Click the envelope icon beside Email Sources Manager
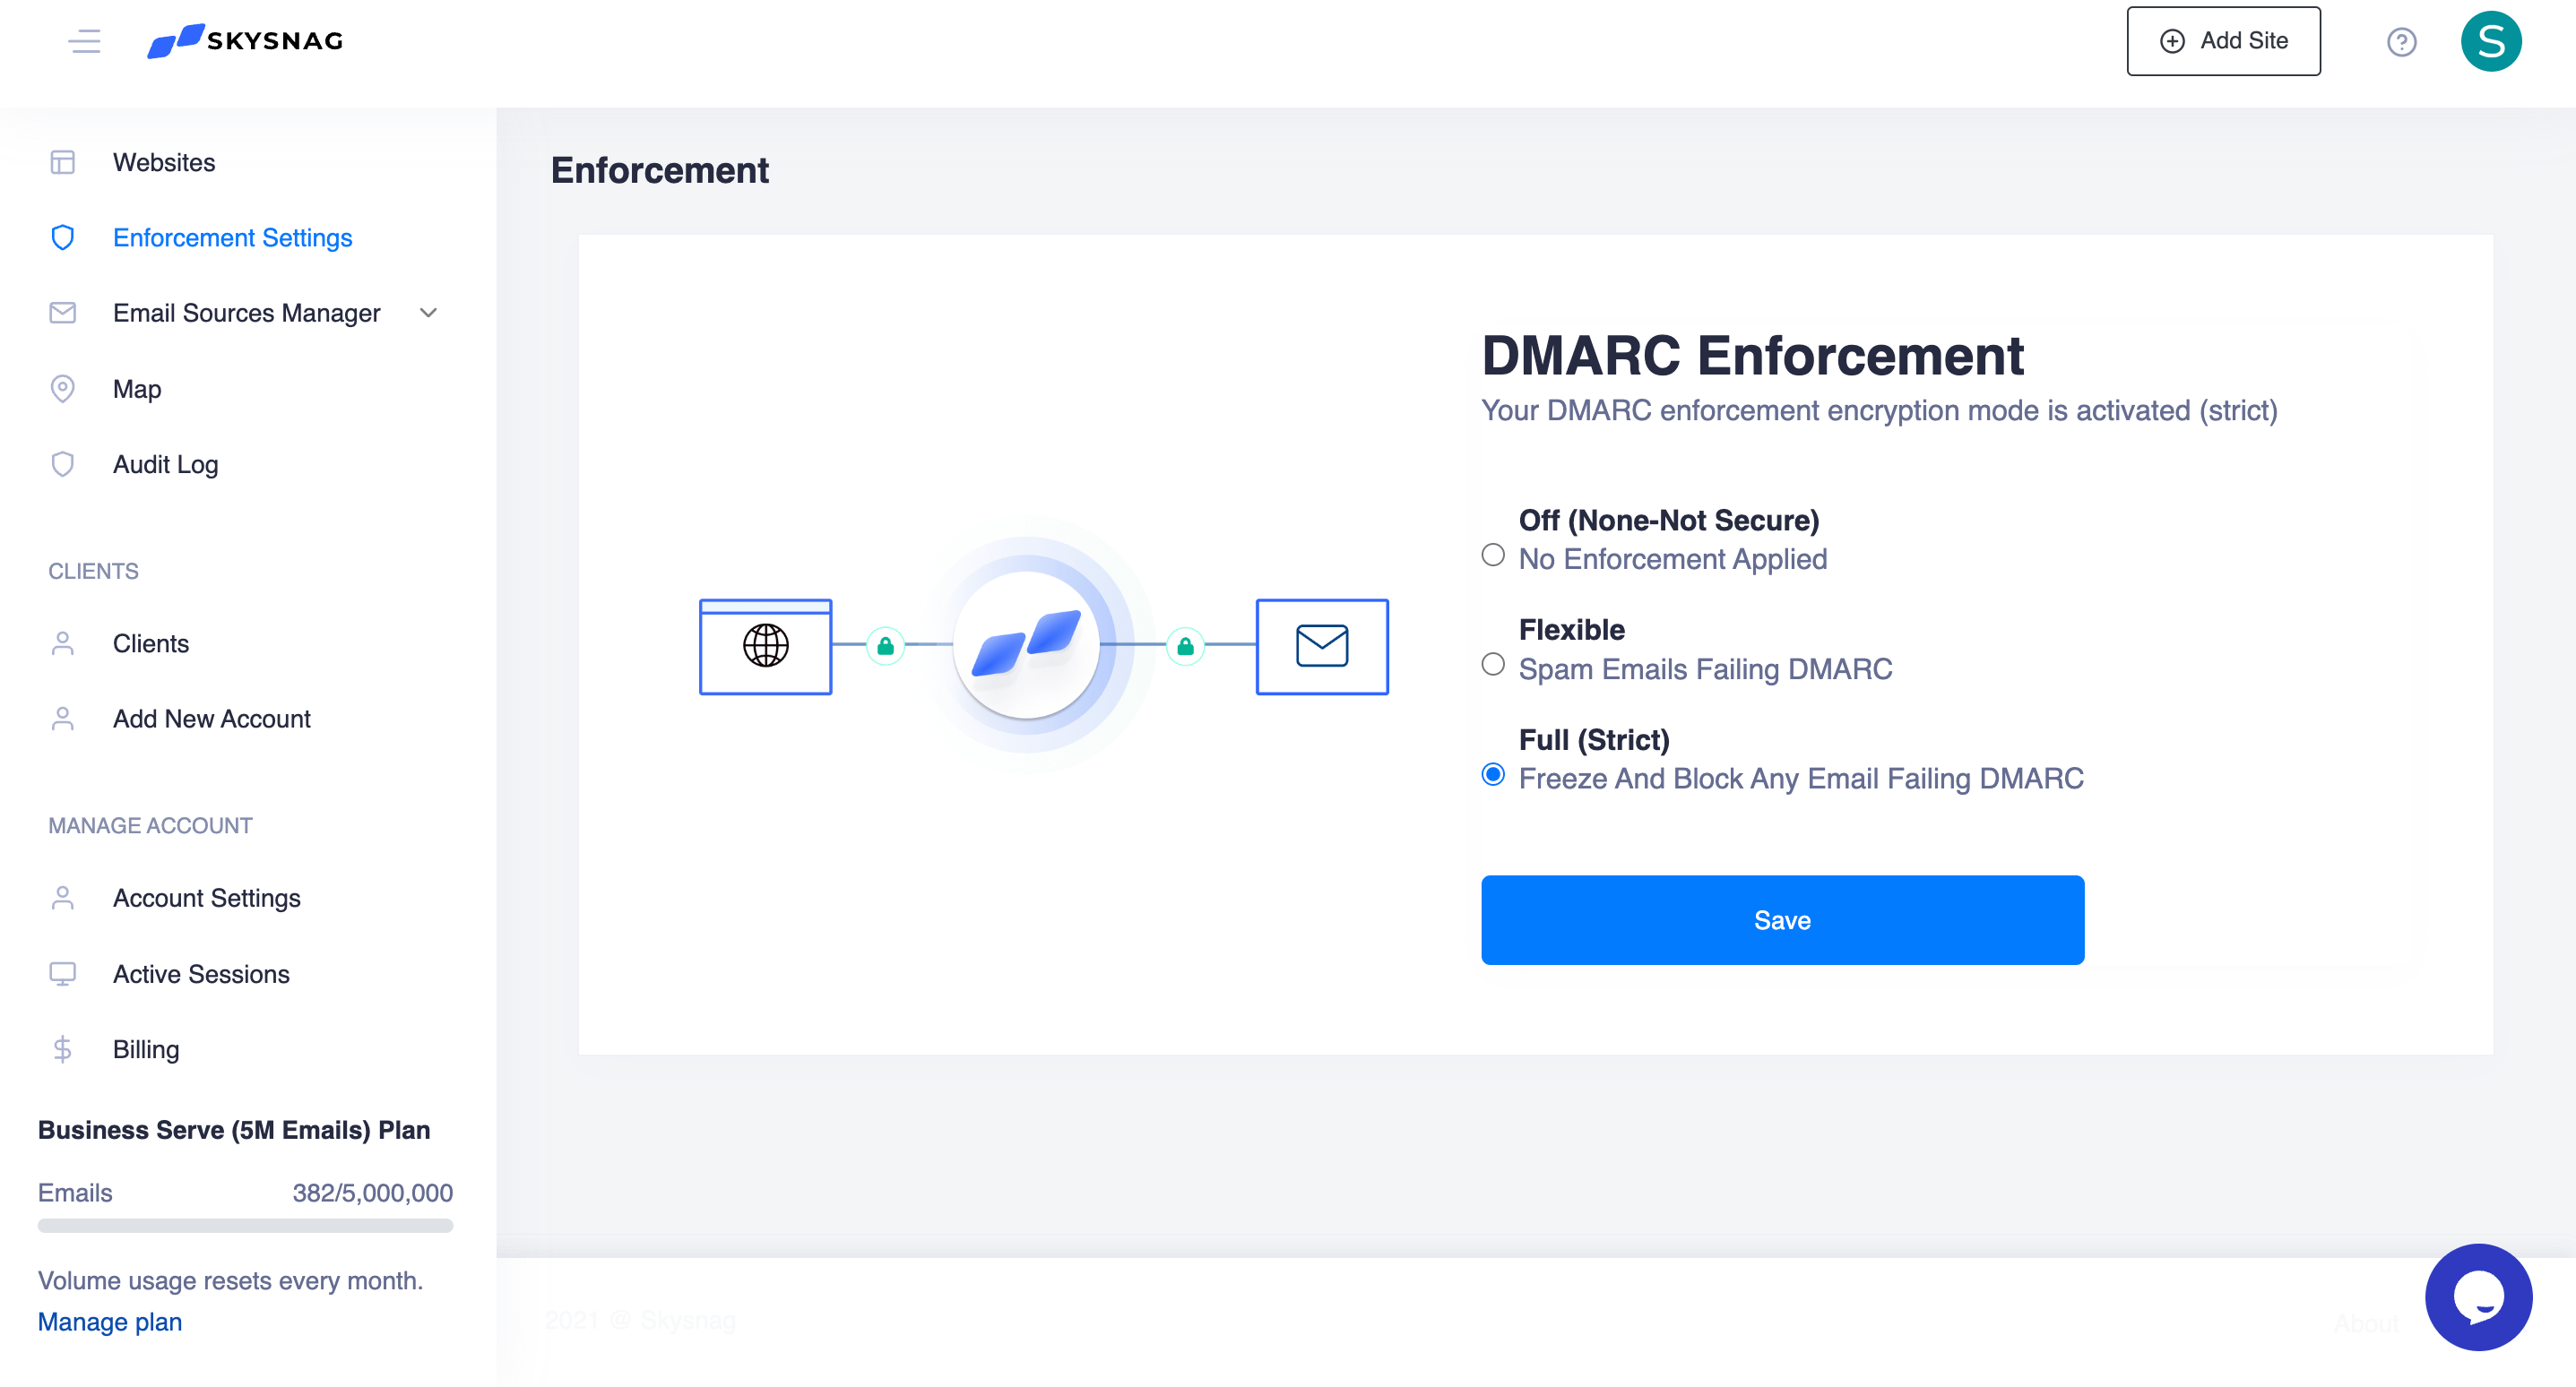The width and height of the screenshot is (2576, 1387). pyautogui.click(x=62, y=313)
